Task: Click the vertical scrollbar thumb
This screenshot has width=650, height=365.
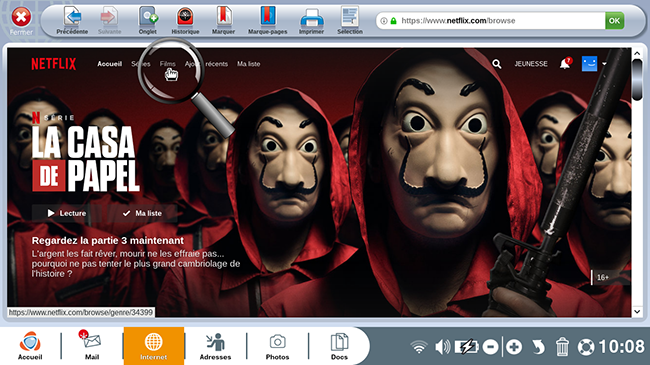Action: point(637,80)
